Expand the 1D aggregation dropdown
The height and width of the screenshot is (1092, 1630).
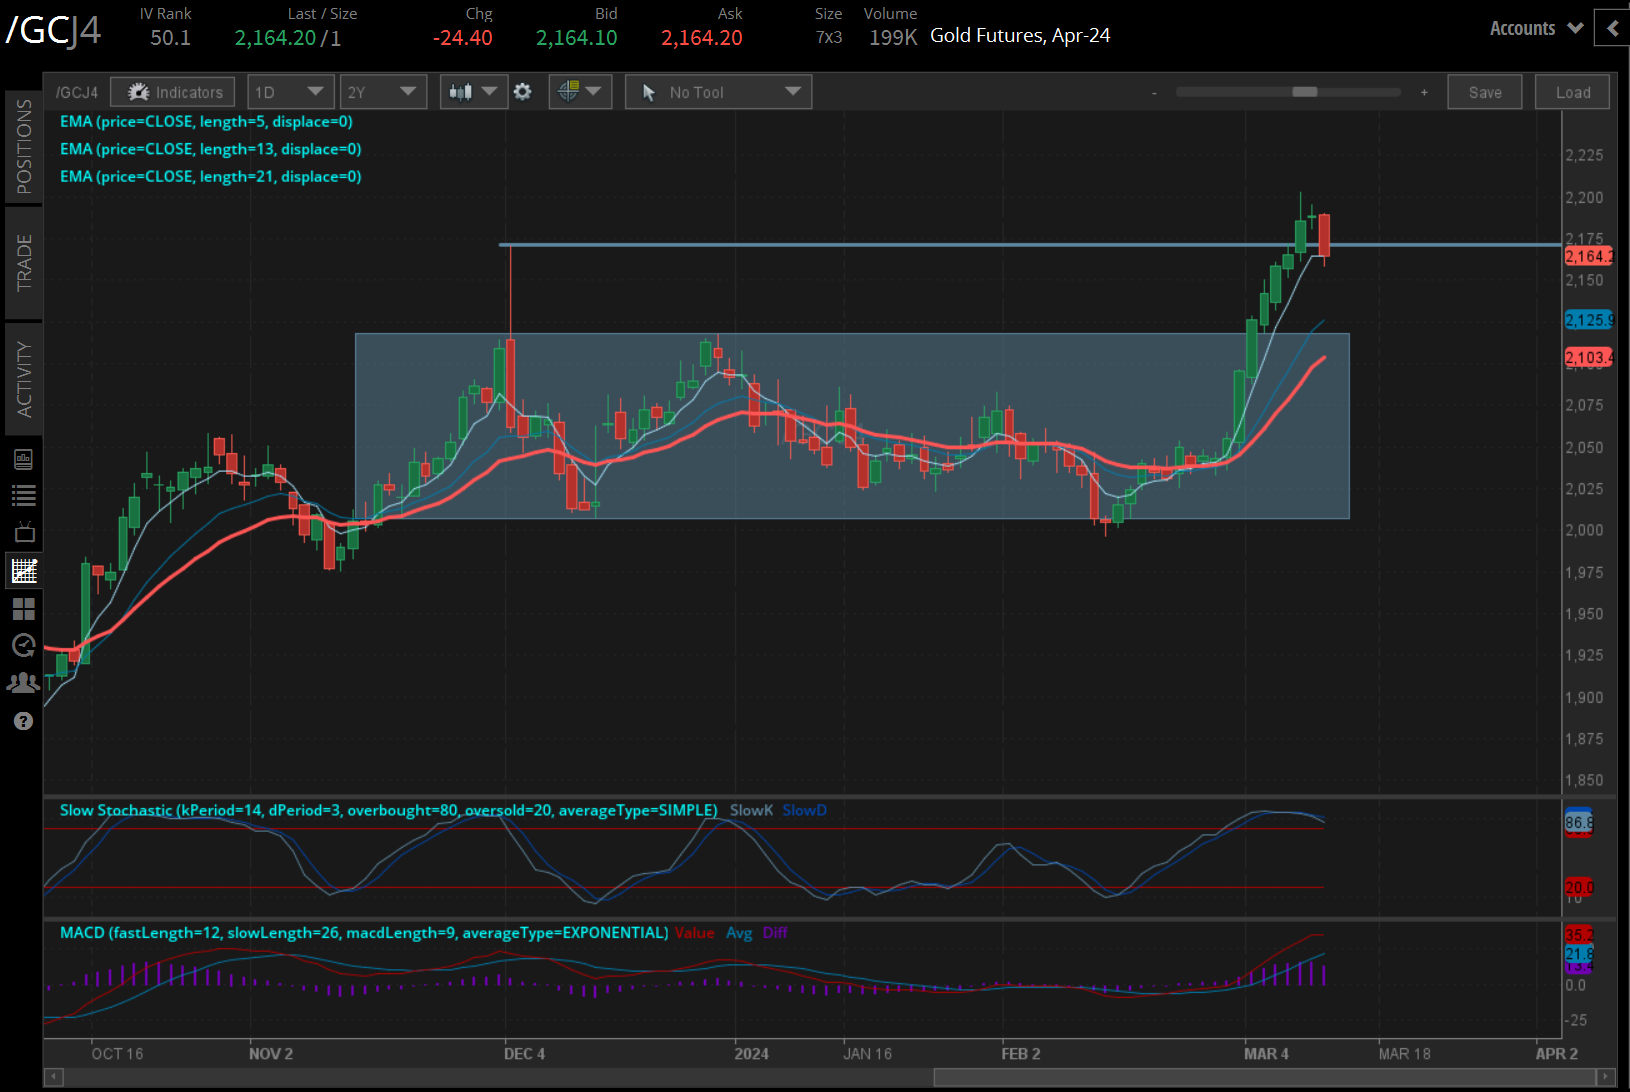pos(290,92)
